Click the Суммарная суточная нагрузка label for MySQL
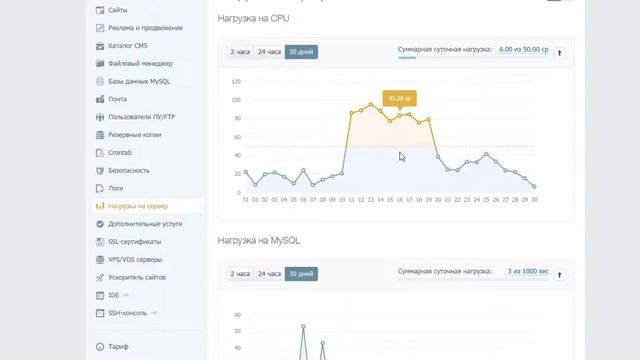Screen dimensions: 640x360 click(x=445, y=271)
